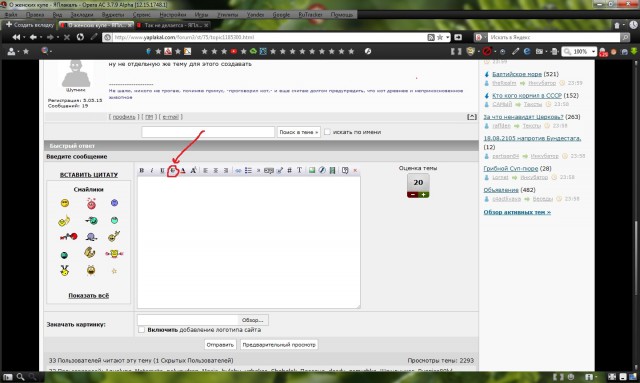This screenshot has height=383, width=640.
Task: Click 'Создать вкладку' new tab button
Action: [29, 25]
